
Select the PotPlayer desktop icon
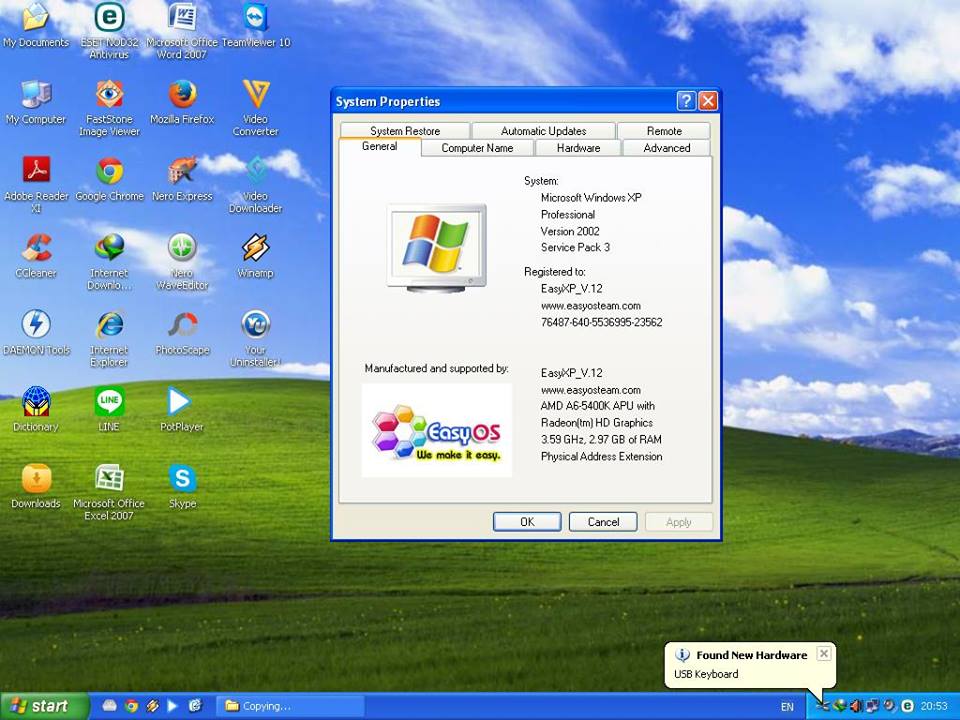coord(182,409)
